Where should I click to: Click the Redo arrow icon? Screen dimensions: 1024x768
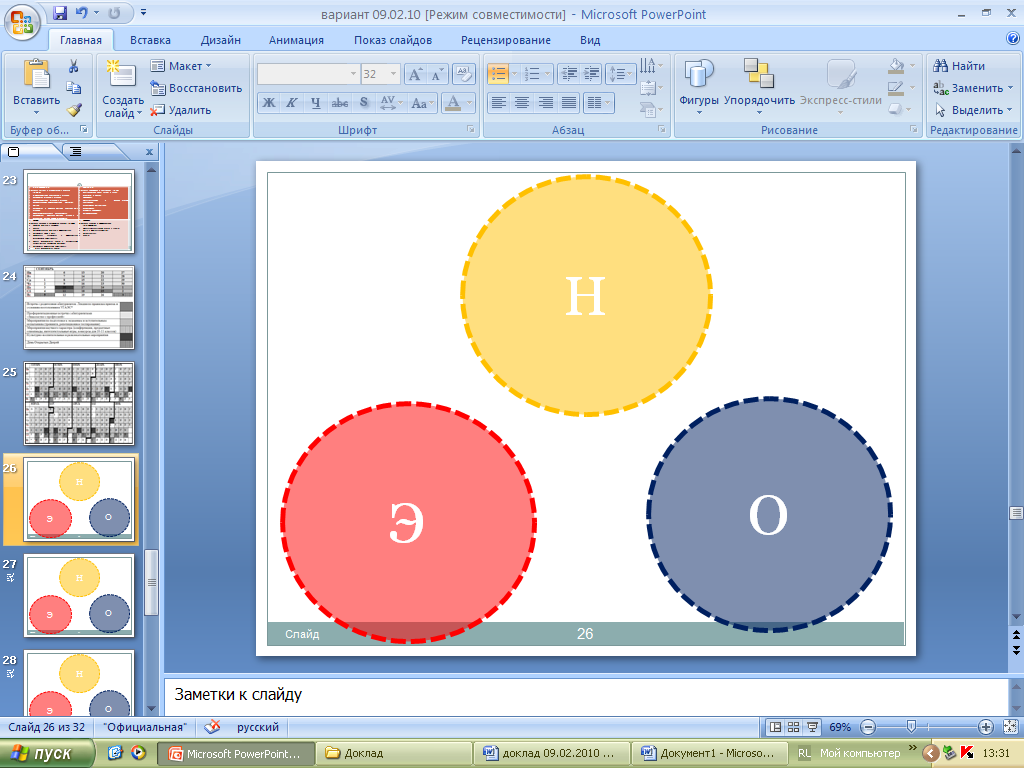114,12
